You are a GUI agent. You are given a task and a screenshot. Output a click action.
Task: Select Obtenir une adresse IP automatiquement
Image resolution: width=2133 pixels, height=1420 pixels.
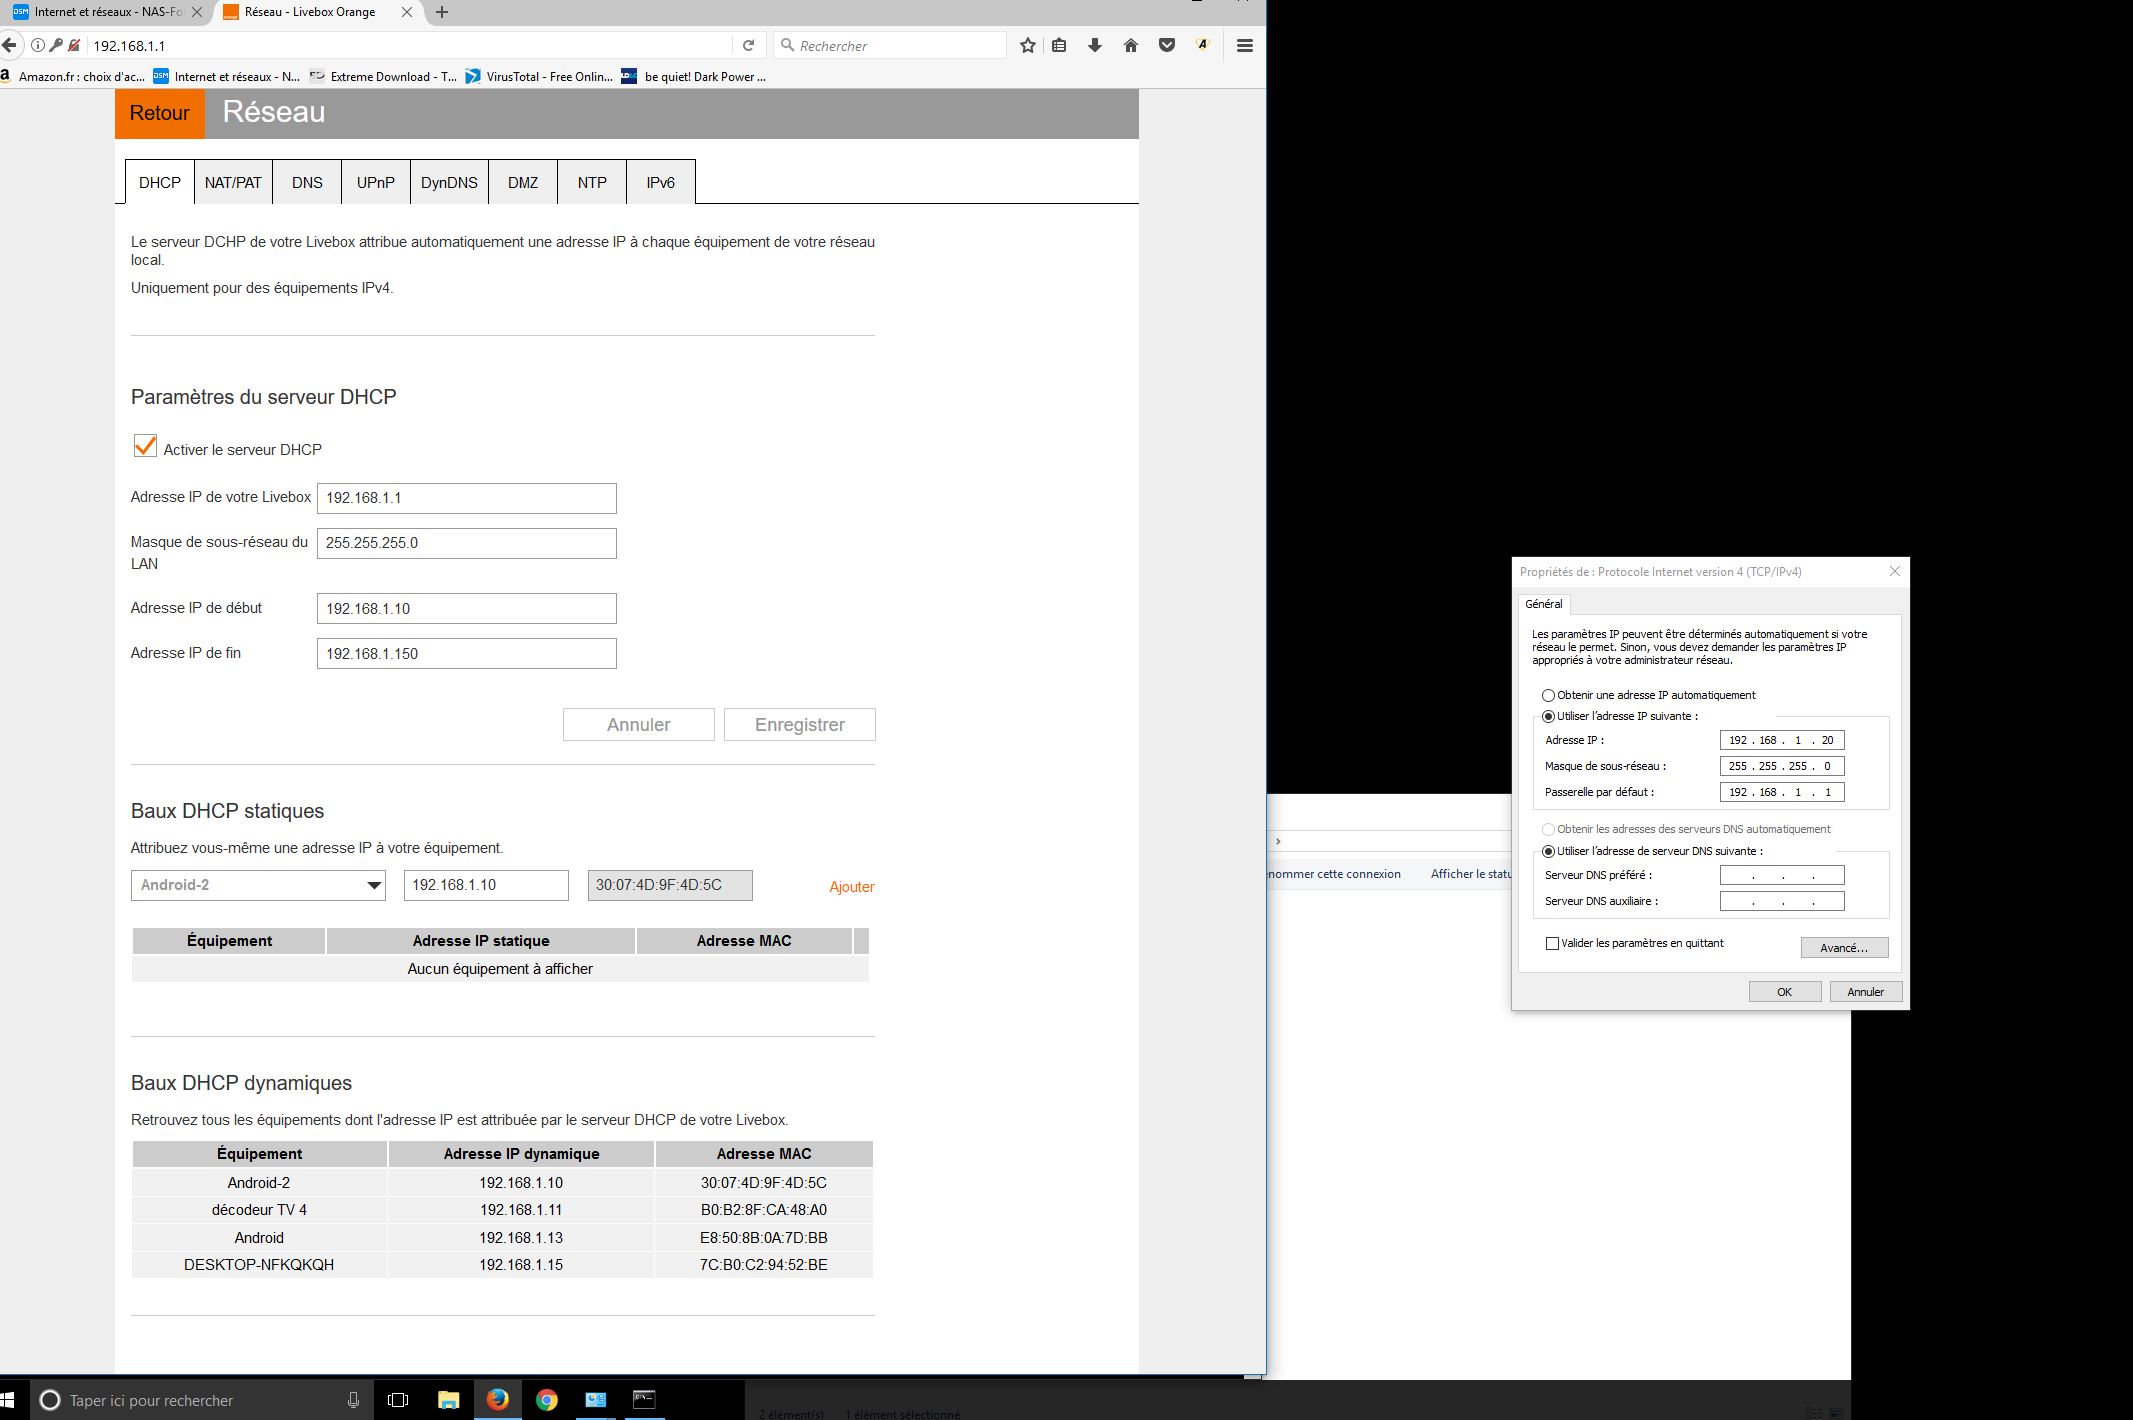[x=1548, y=695]
